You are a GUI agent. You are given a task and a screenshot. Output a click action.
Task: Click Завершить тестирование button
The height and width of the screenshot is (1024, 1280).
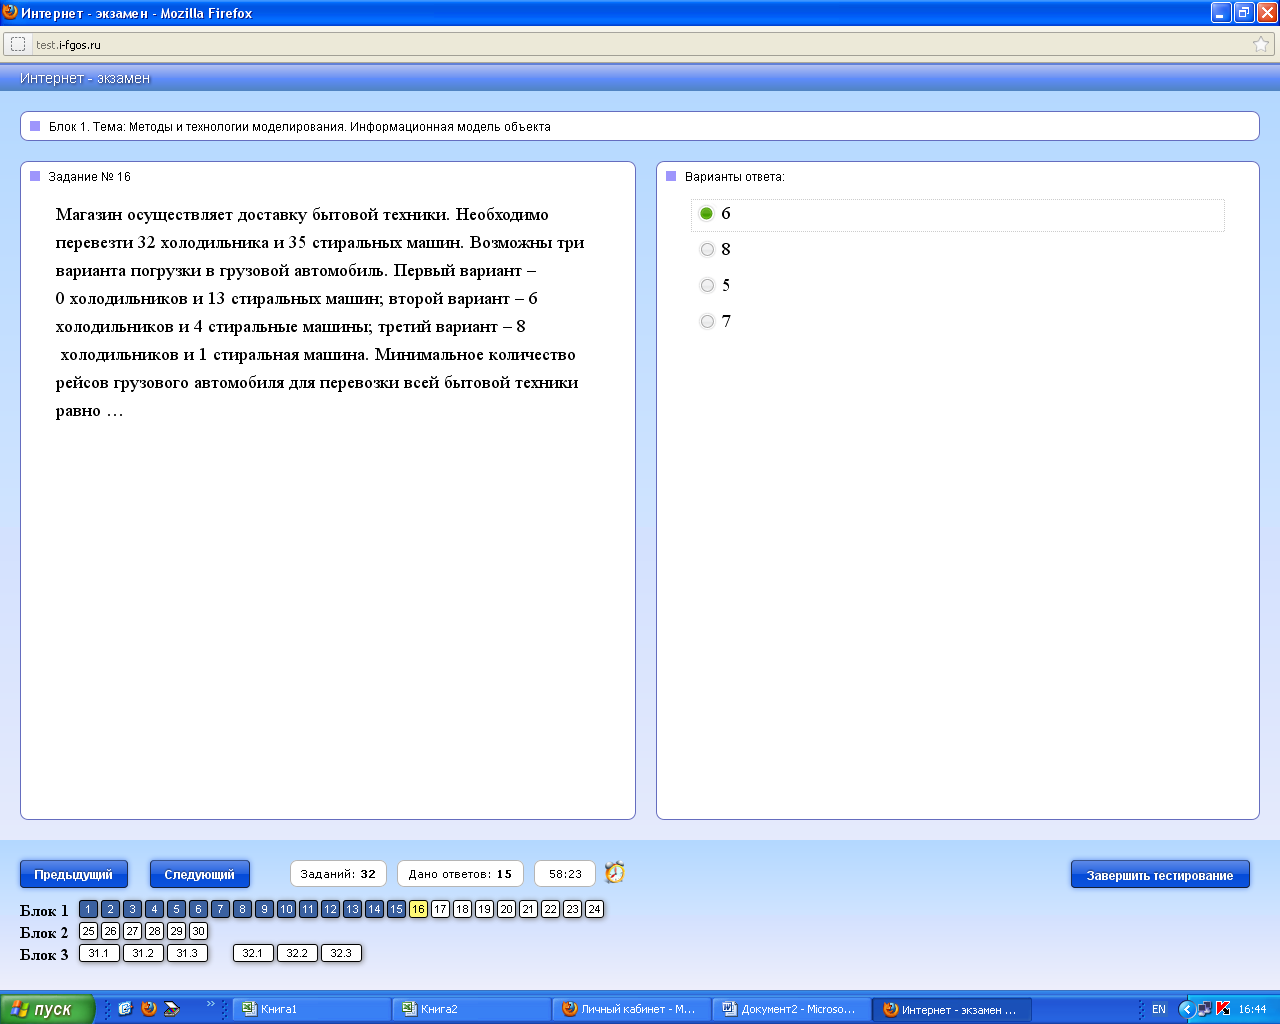(x=1160, y=875)
